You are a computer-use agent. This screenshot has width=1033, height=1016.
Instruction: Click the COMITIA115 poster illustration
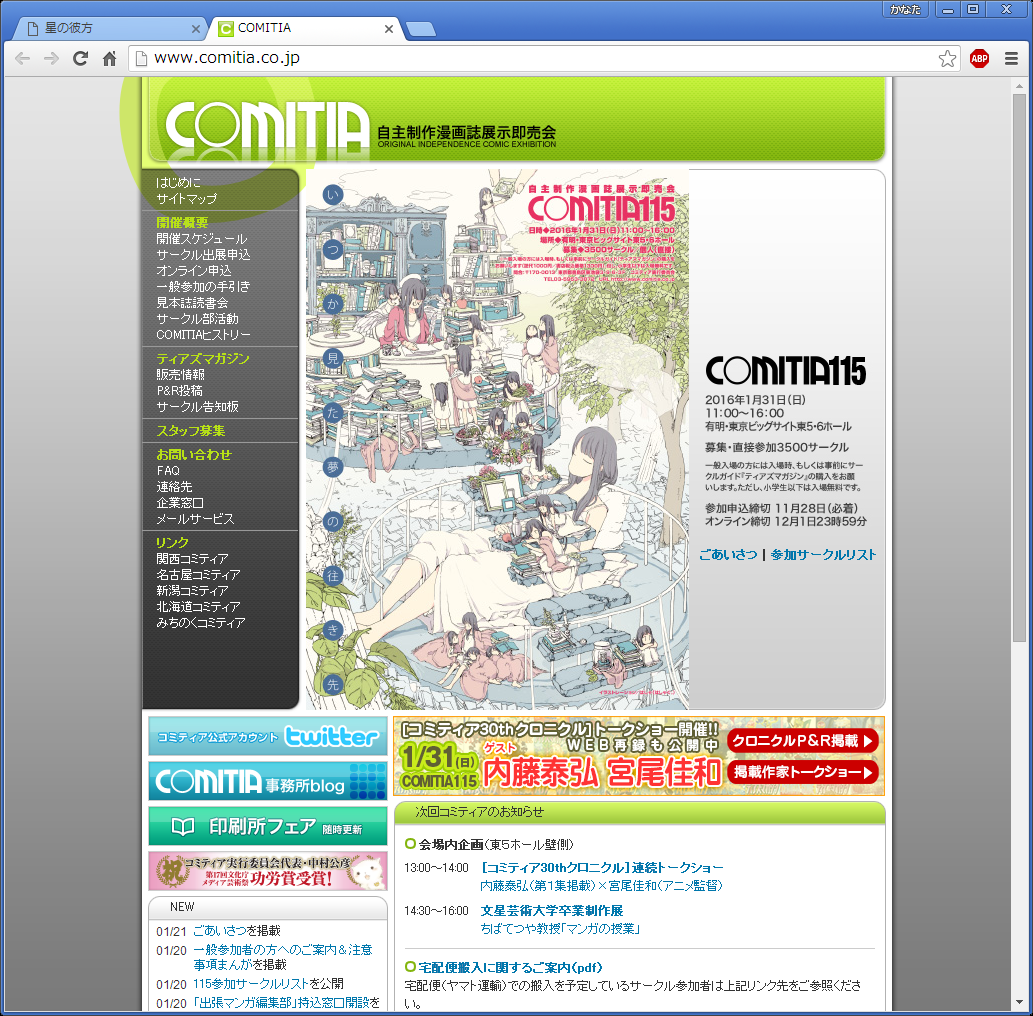(x=497, y=439)
